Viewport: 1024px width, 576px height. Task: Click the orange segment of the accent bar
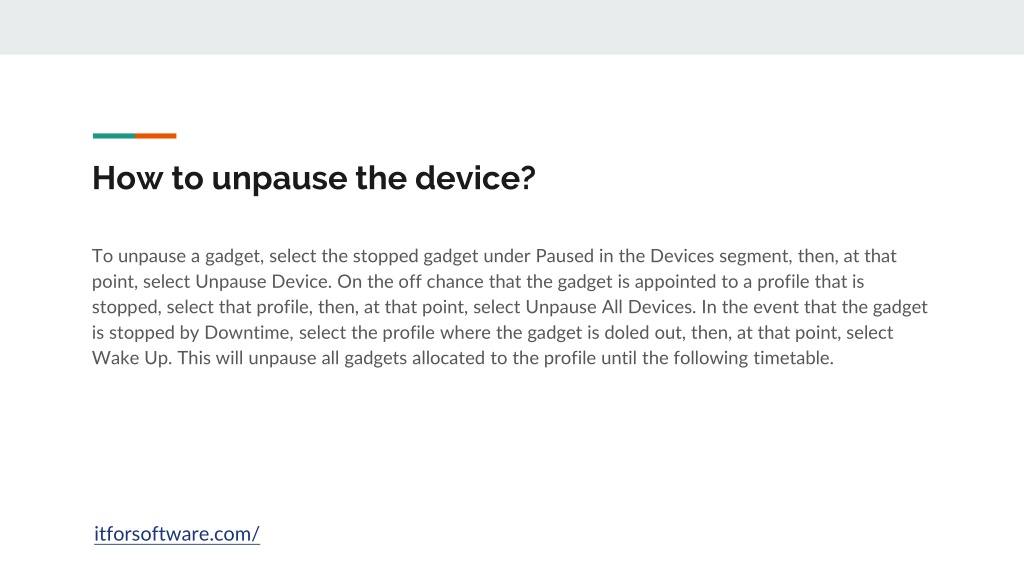coord(155,136)
